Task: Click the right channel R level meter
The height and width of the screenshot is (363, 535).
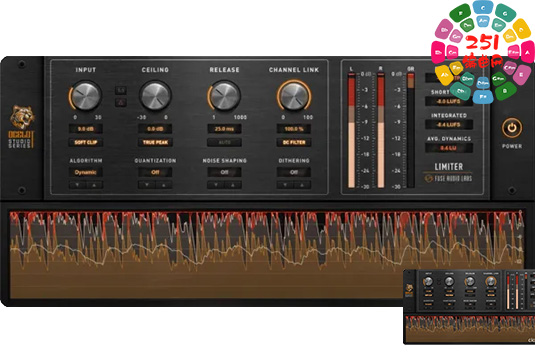Action: click(381, 130)
